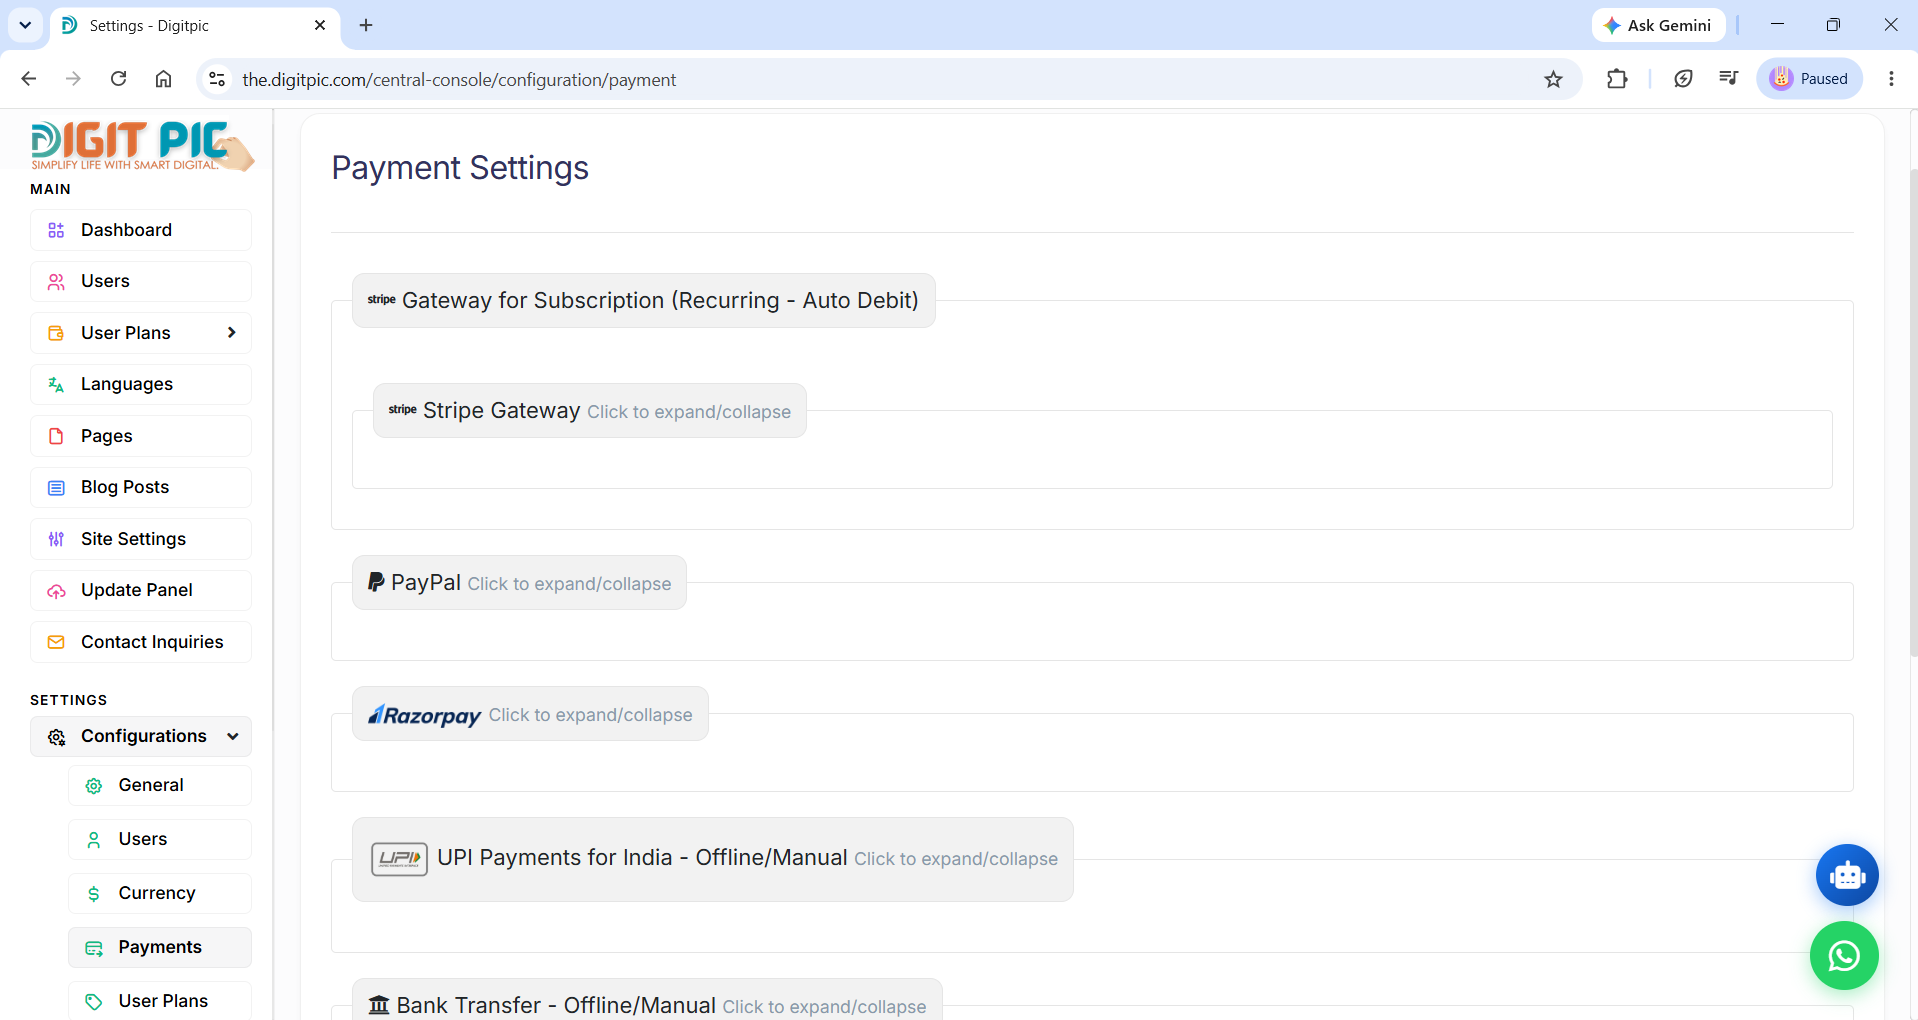Screen dimensions: 1918x1020
Task: Expand the Stripe Gateway section
Action: tap(589, 411)
